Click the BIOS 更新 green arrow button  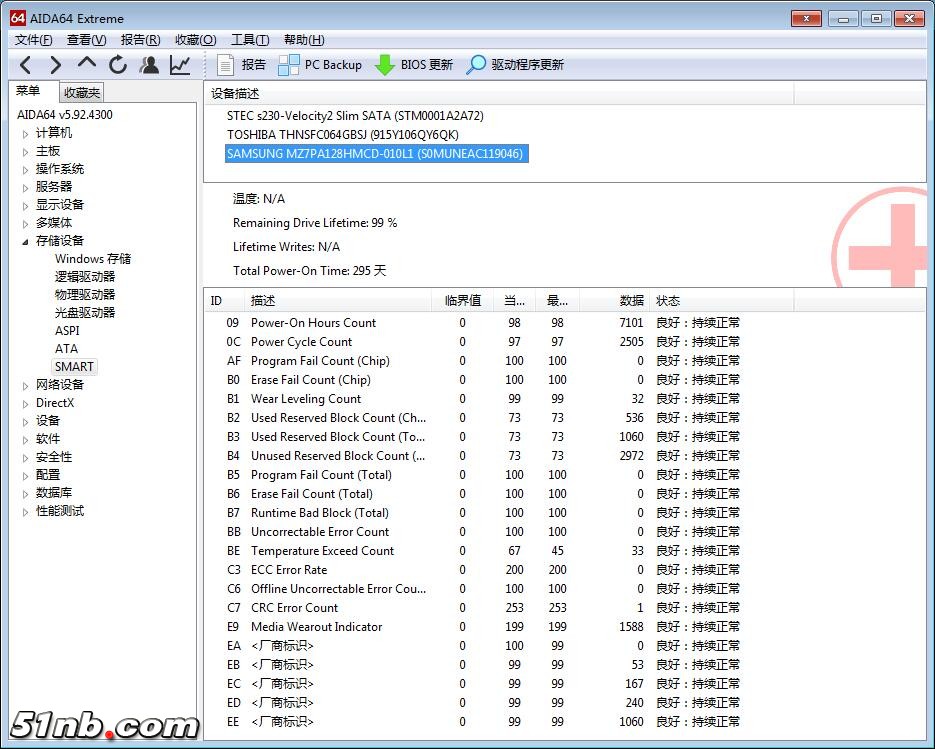(414, 65)
